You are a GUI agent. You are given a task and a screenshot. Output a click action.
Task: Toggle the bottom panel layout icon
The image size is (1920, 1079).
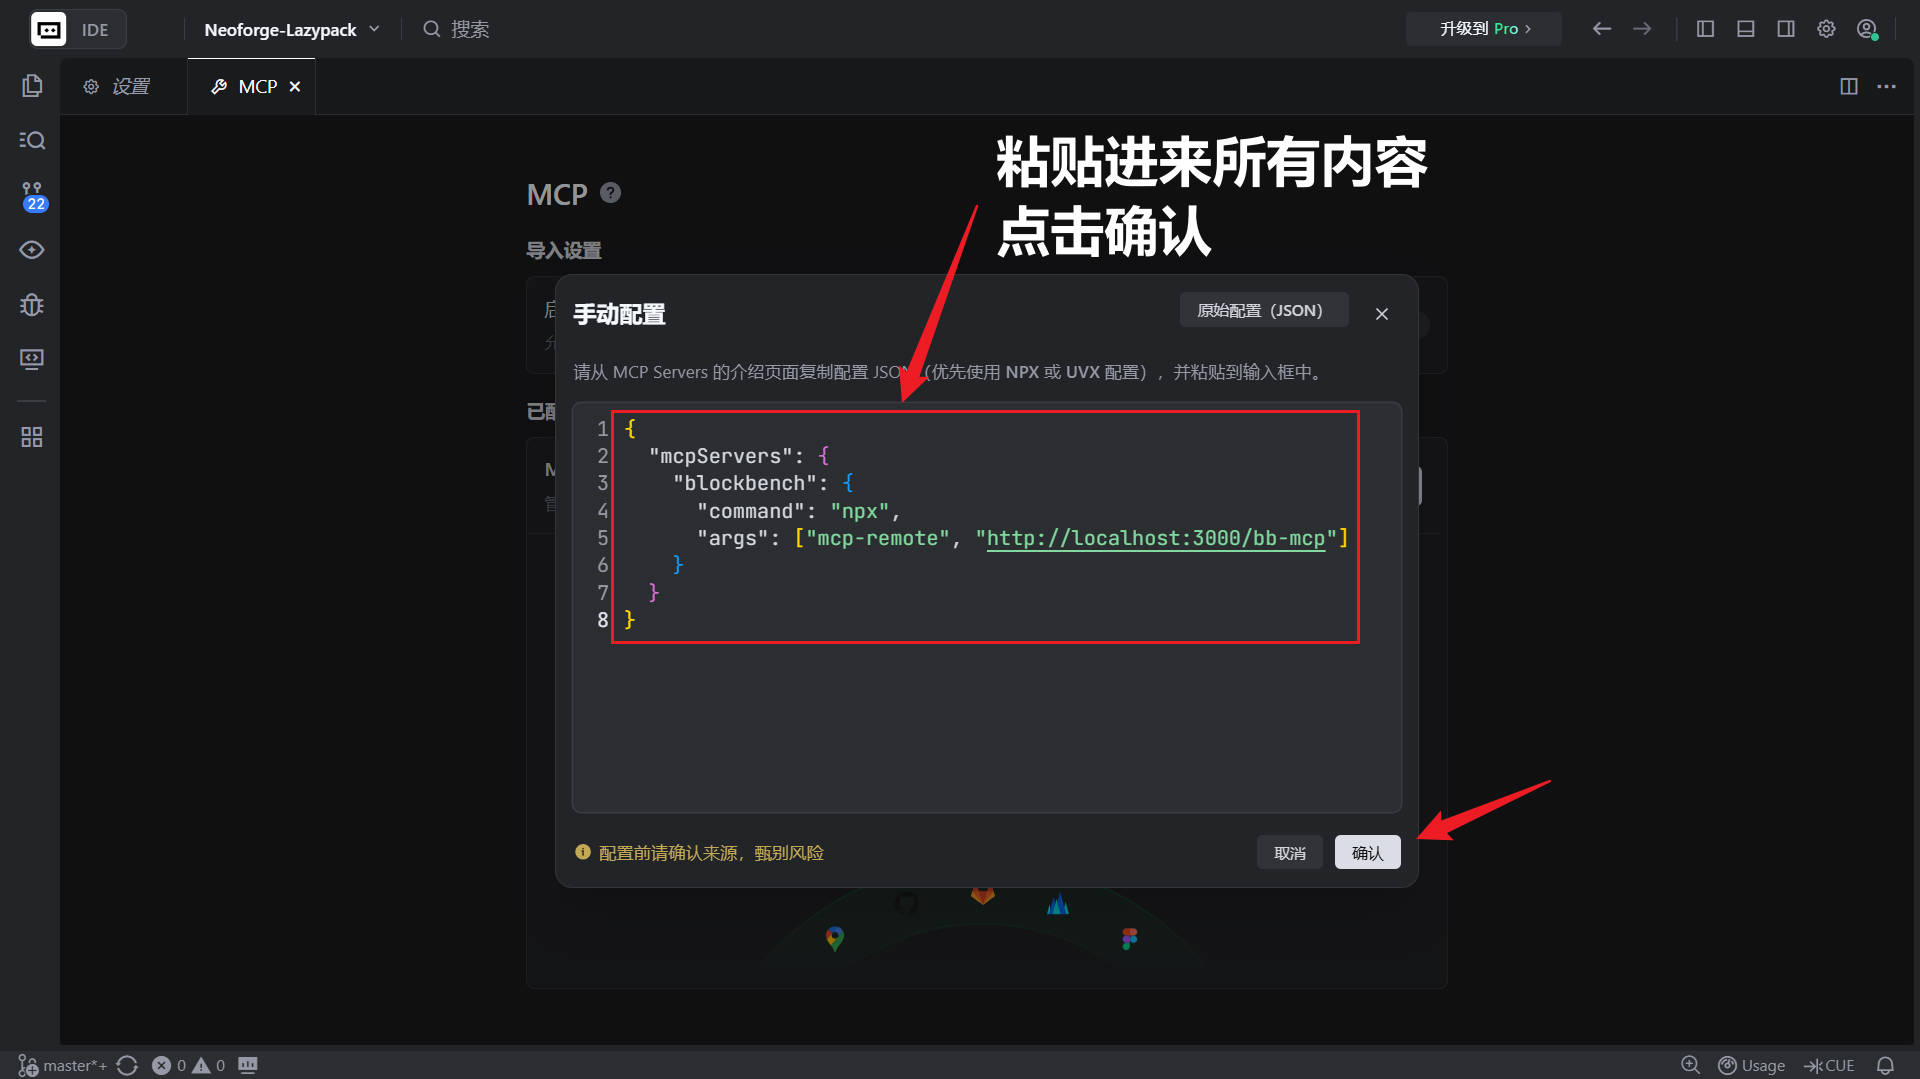pyautogui.click(x=1746, y=29)
